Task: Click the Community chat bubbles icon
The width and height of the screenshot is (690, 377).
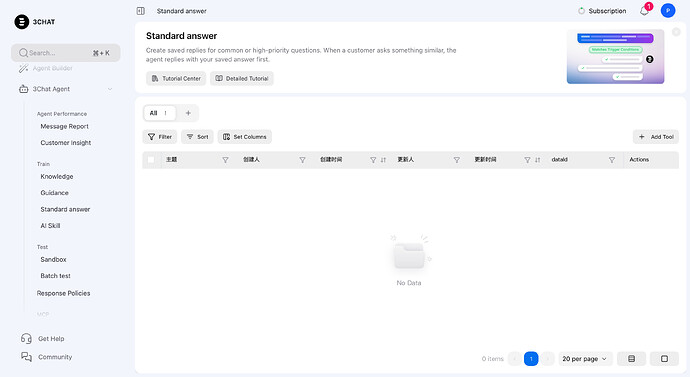Action: click(x=26, y=357)
